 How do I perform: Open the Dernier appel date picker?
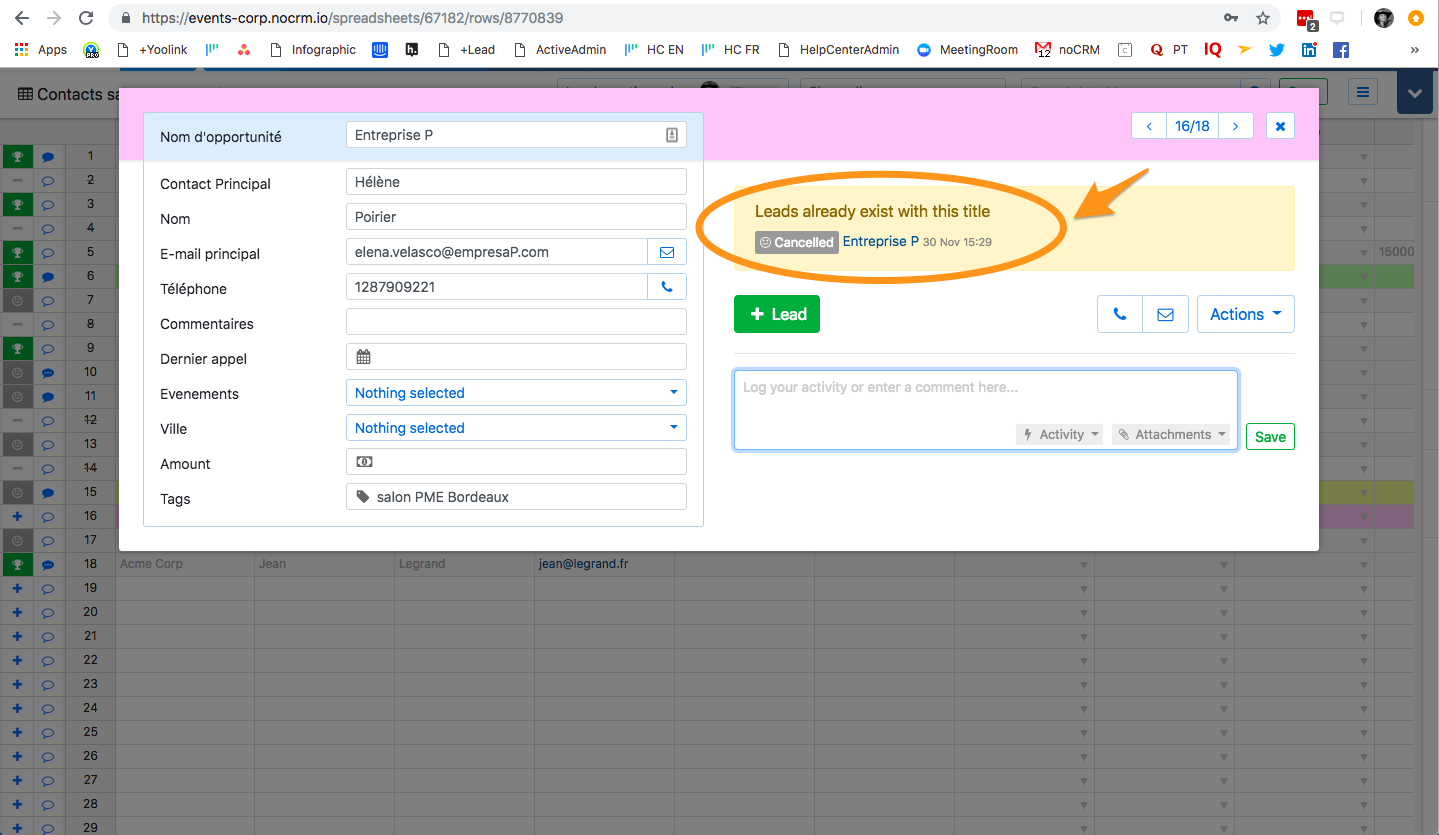[516, 357]
